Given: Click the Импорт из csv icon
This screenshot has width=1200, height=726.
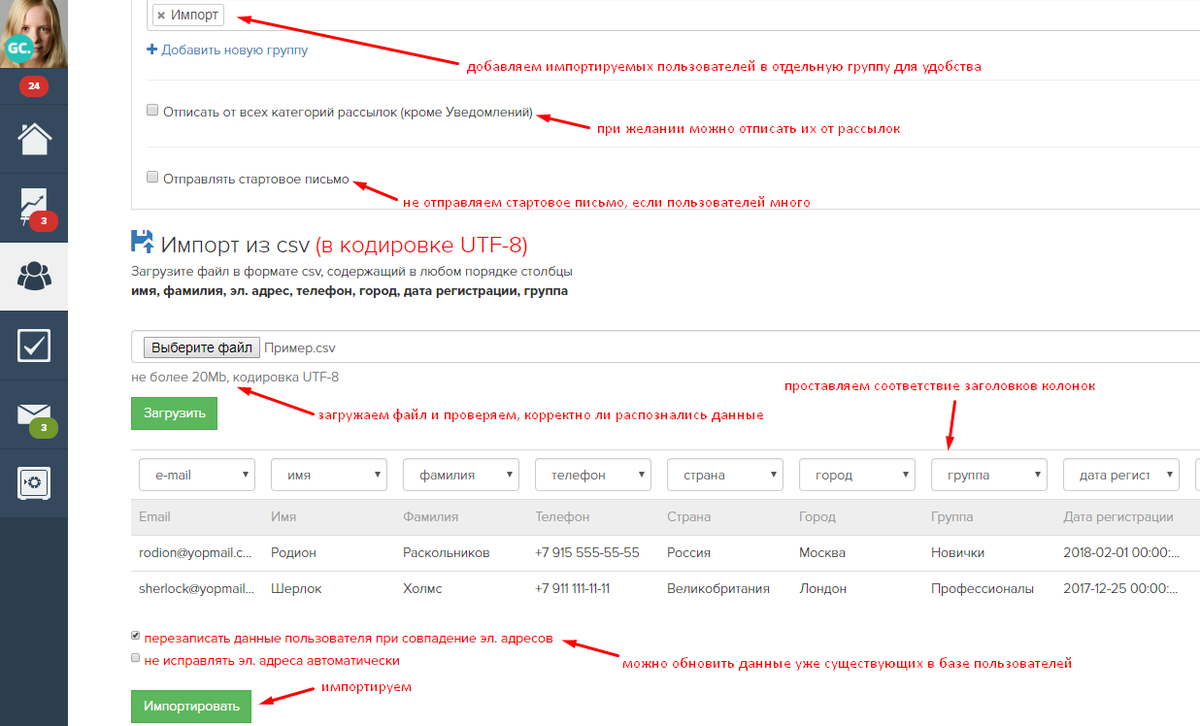Looking at the screenshot, I should [x=143, y=242].
